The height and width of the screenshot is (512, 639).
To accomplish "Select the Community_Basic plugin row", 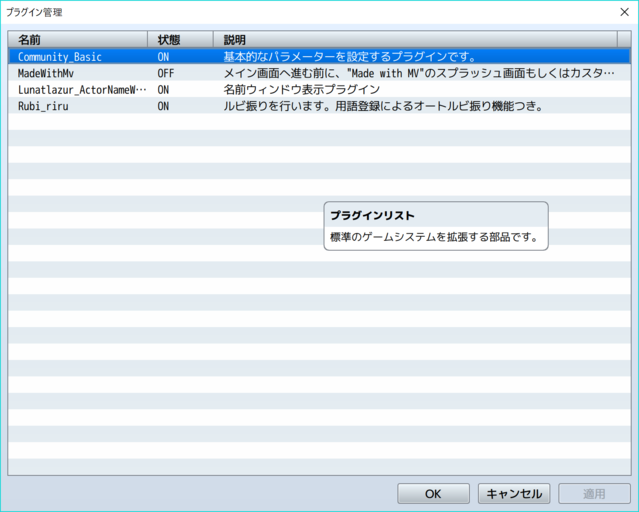I will [320, 56].
